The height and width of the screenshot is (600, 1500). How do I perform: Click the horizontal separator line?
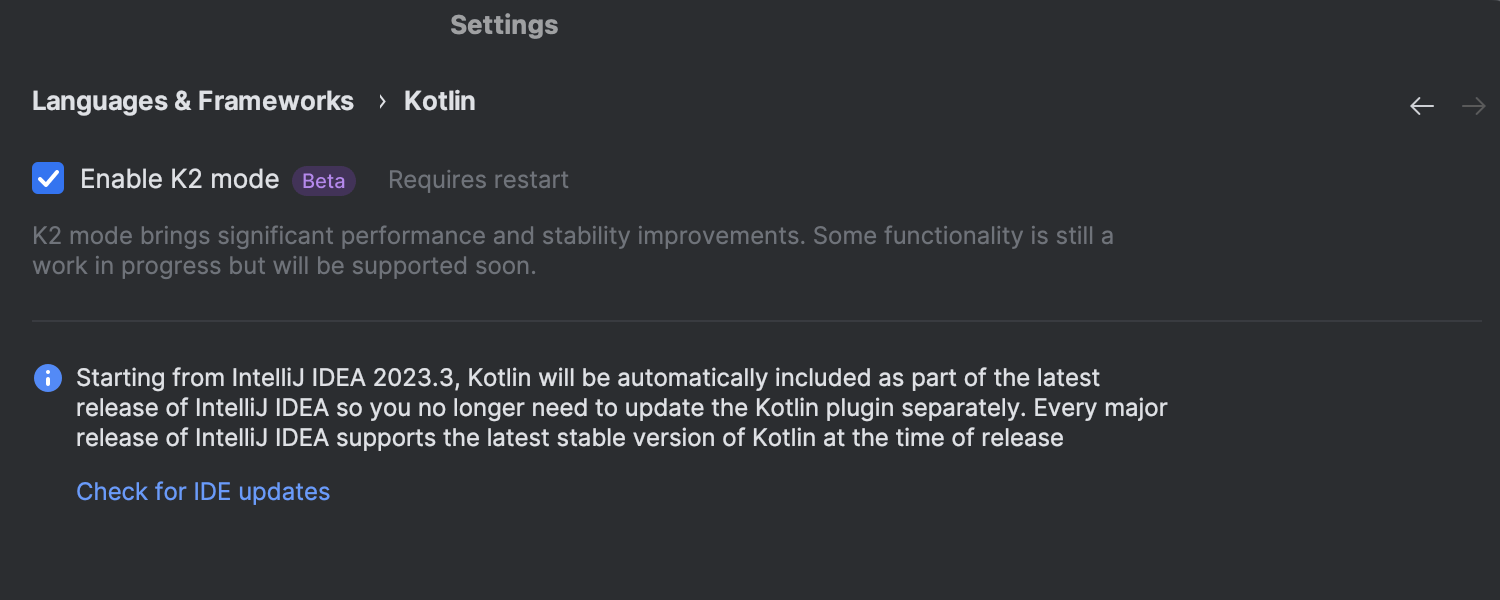click(x=756, y=321)
